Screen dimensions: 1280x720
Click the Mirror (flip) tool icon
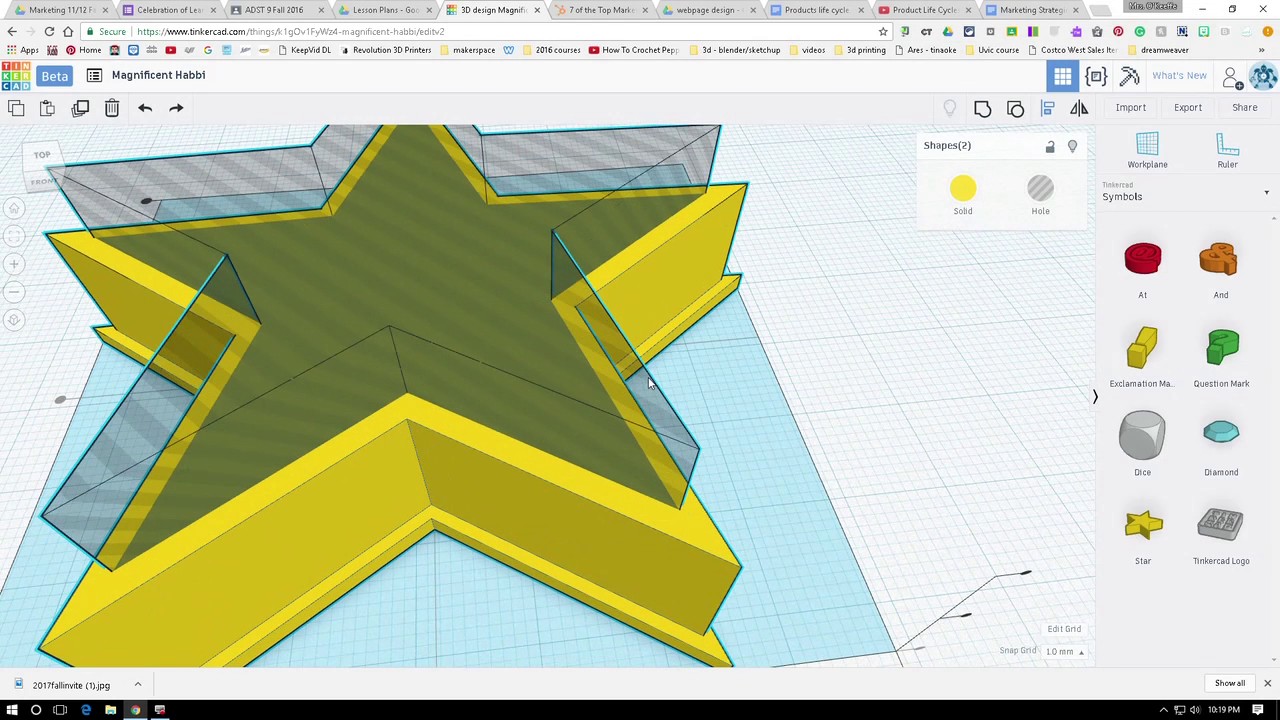[1079, 108]
